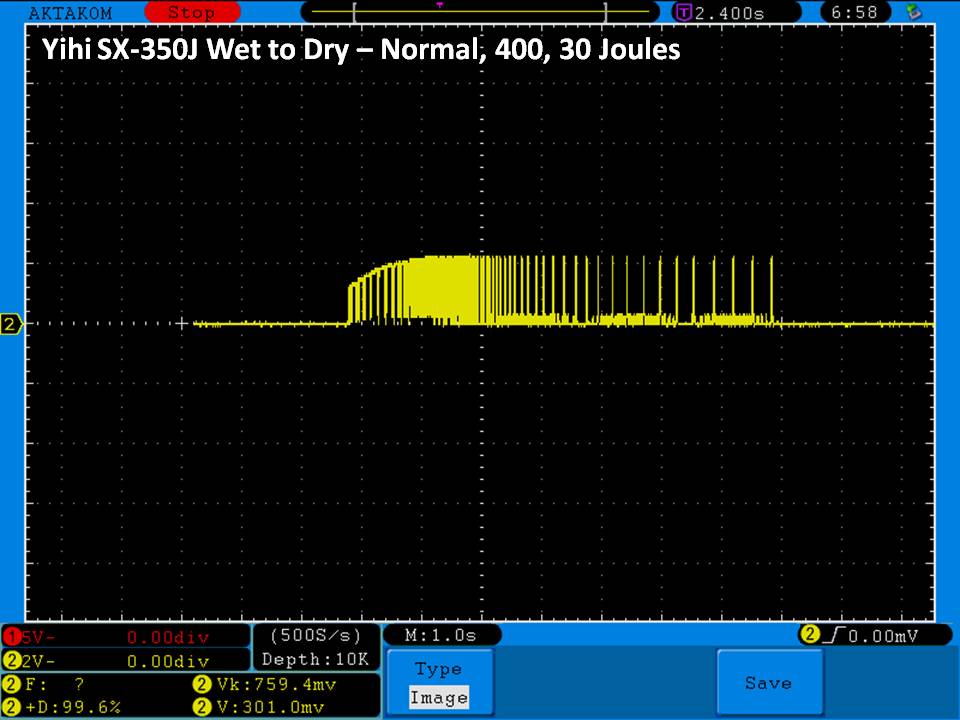Click the M:1.0s timebase indicator
Viewport: 960px width, 720px height.
(441, 635)
